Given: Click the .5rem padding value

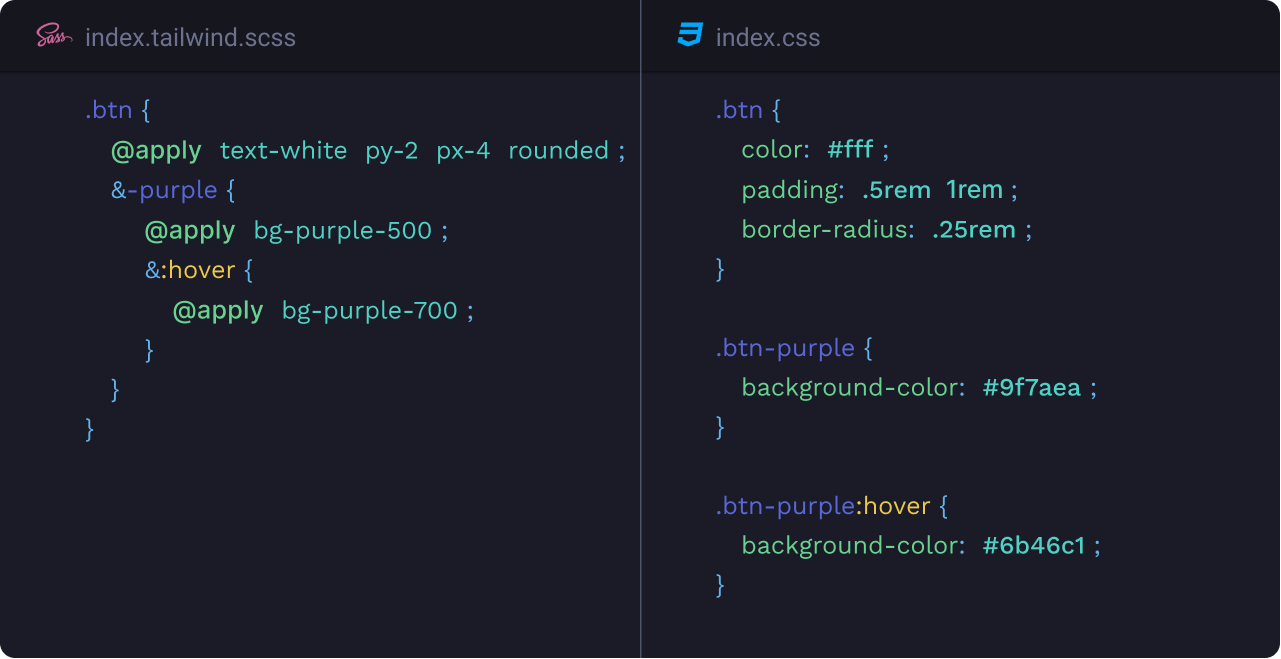Looking at the screenshot, I should 896,190.
